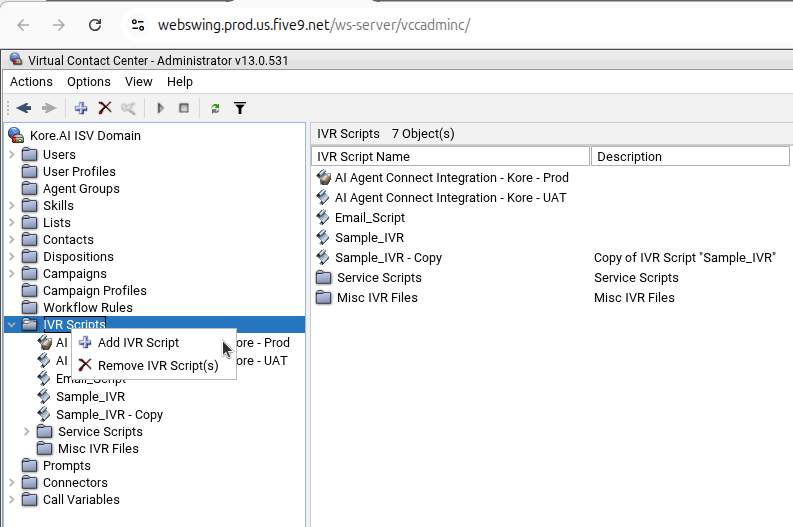Expand the Contacts tree node
Viewport: 793px width, 527px height.
[12, 239]
